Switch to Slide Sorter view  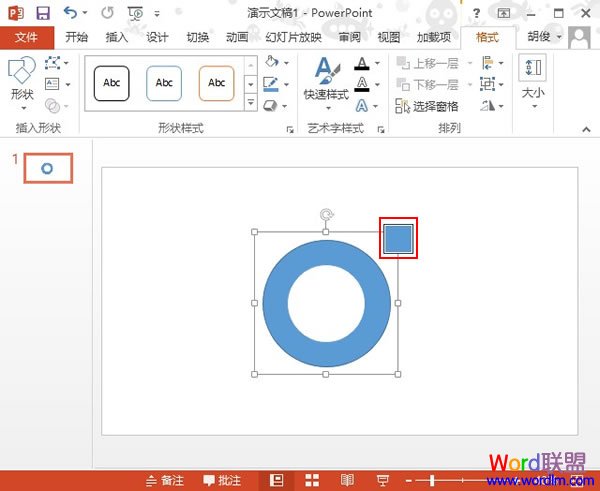tap(312, 480)
